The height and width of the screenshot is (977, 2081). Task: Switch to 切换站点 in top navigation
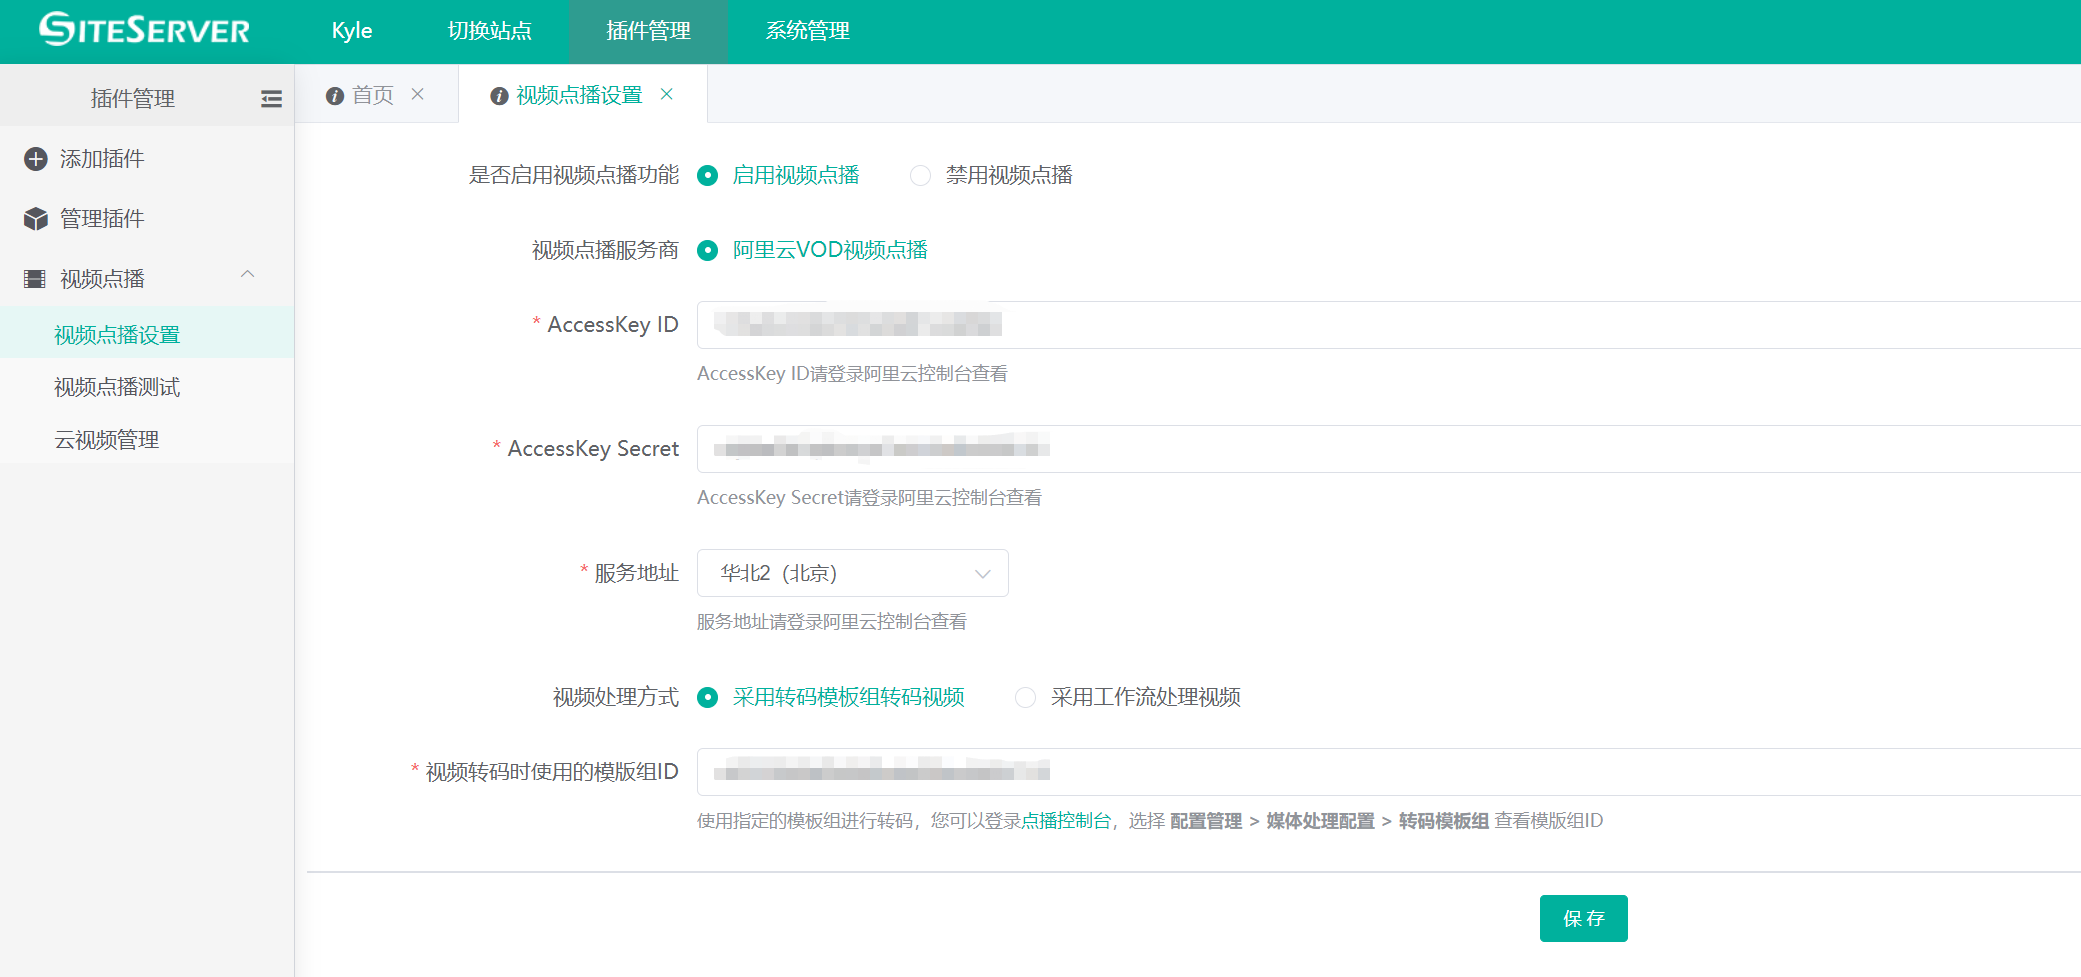pos(489,31)
